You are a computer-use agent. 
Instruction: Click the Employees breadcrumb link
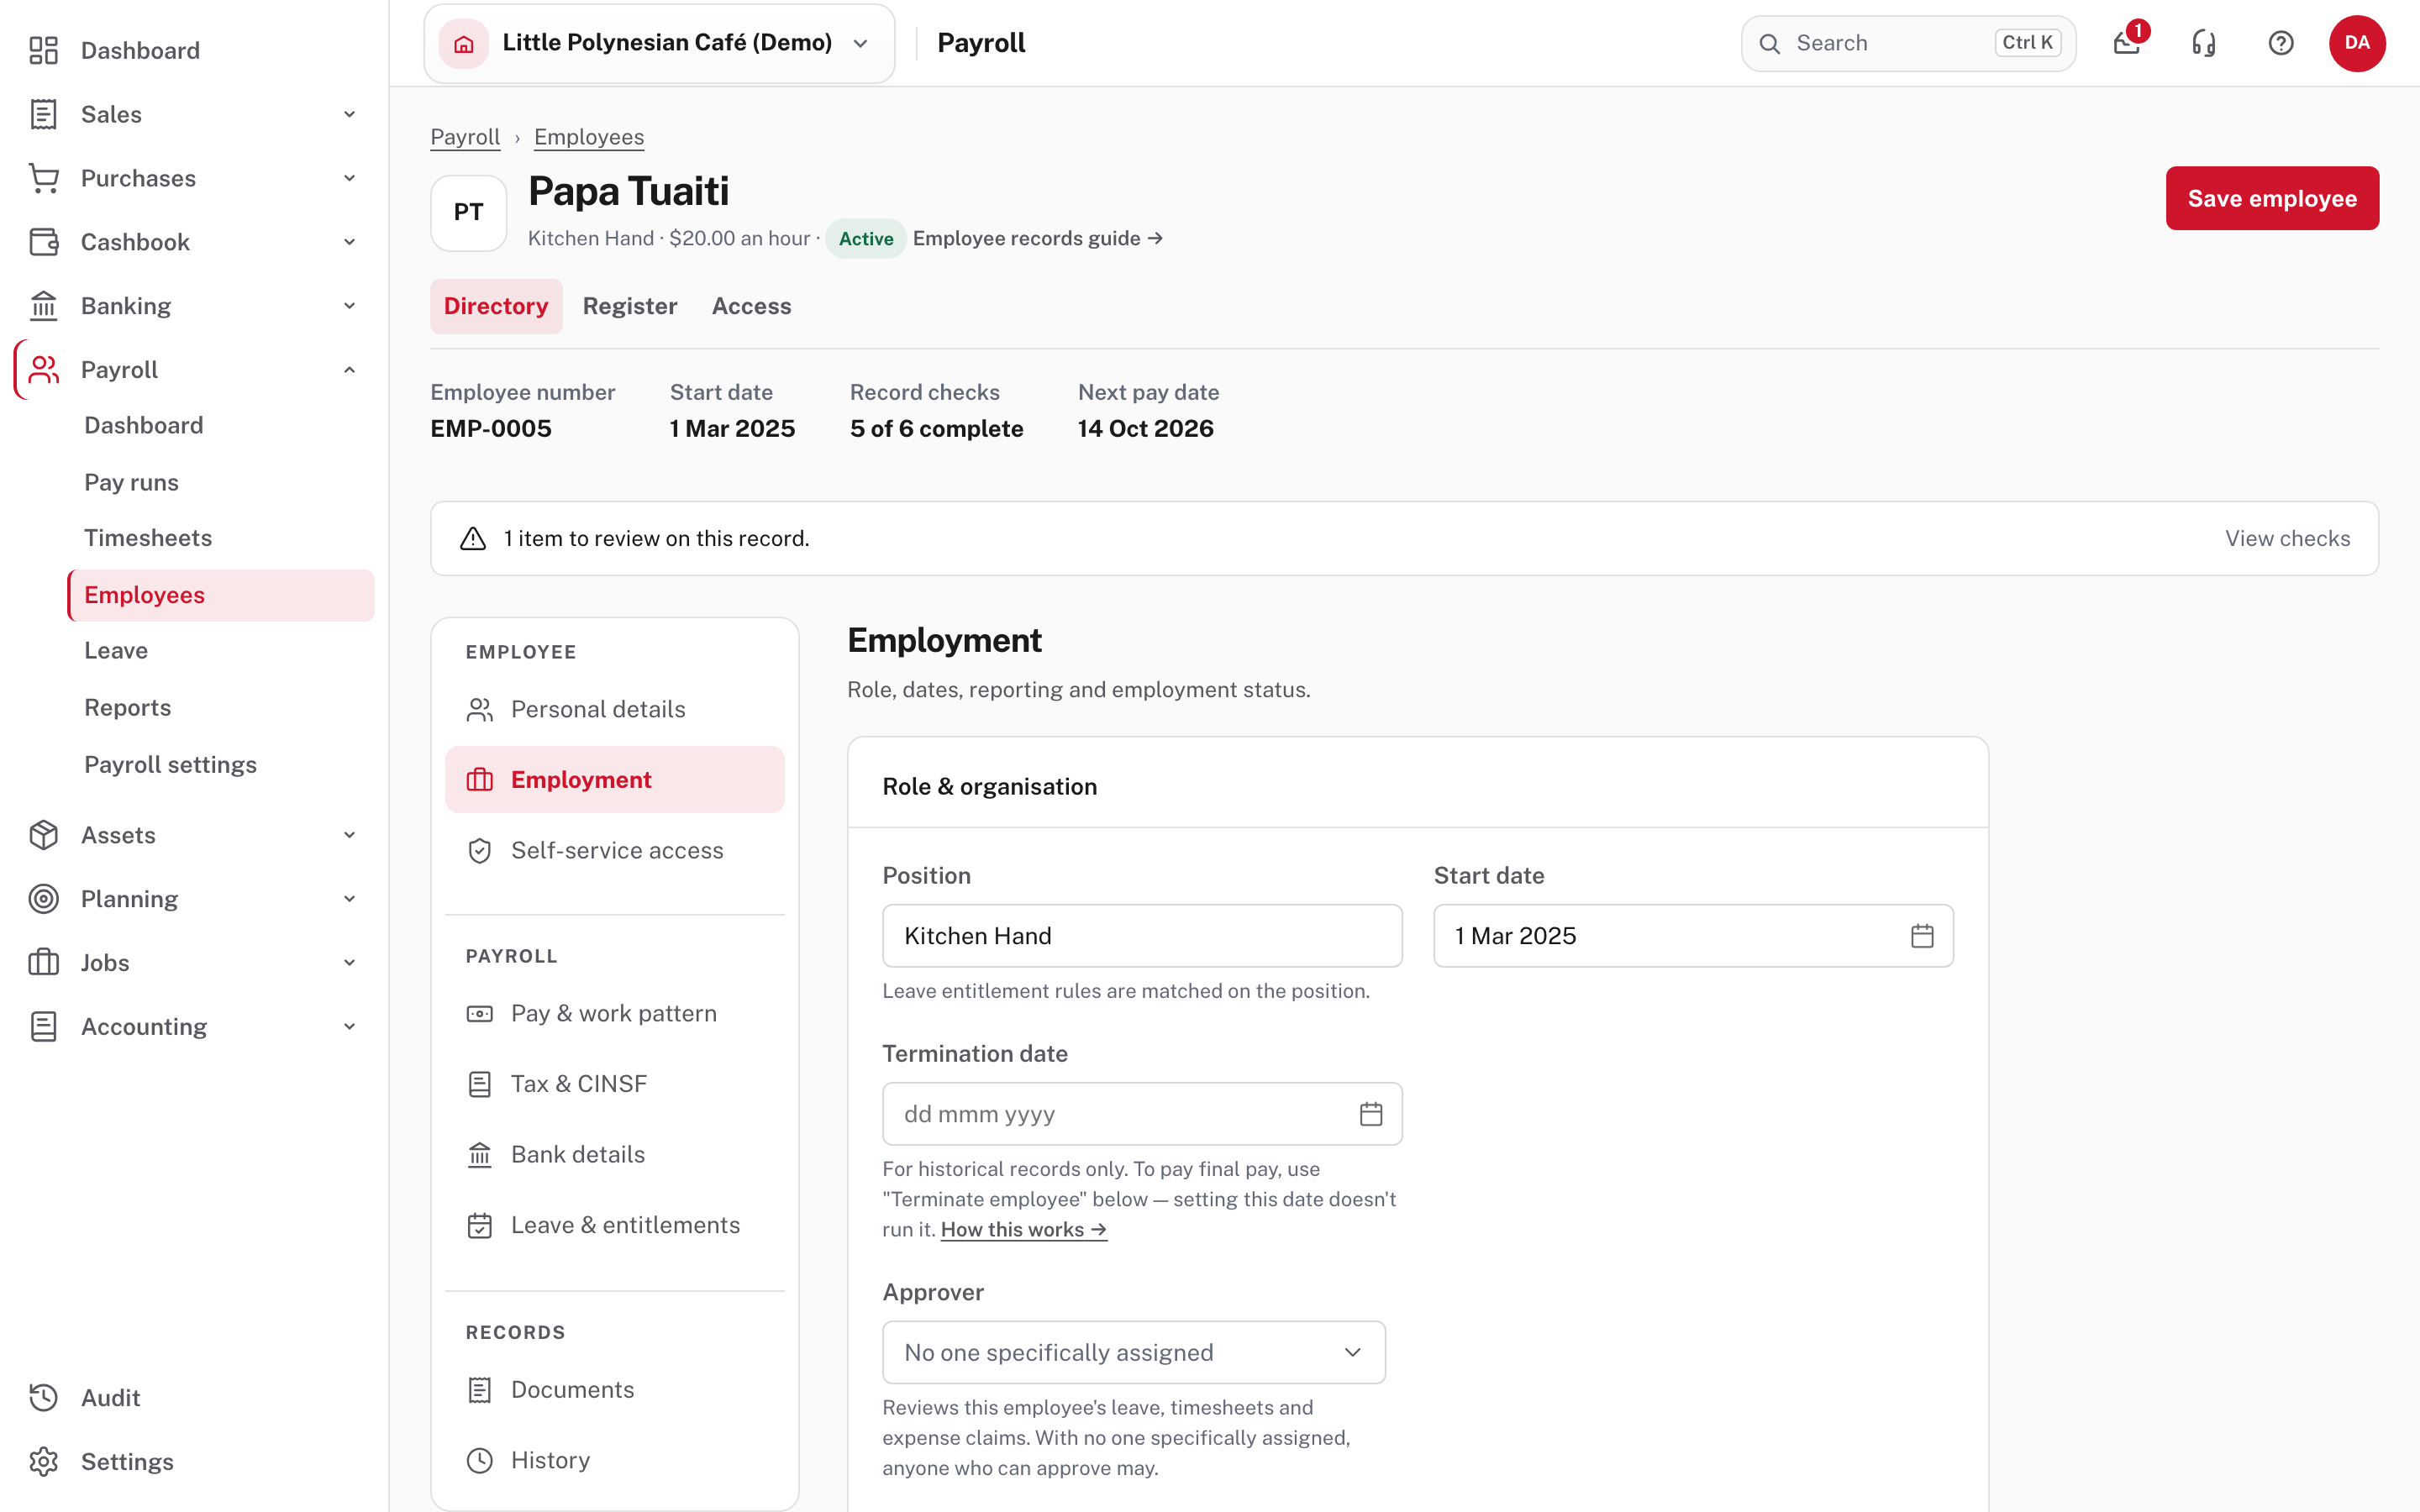[x=589, y=137]
